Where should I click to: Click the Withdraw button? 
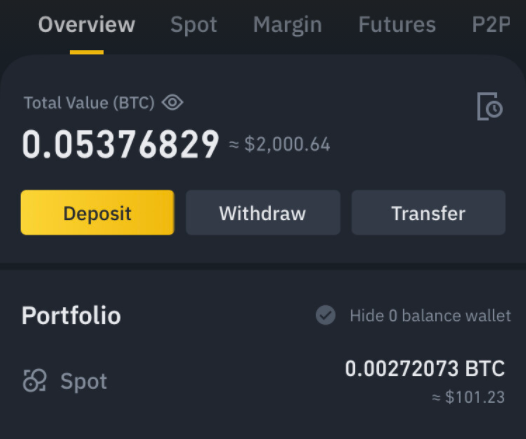(x=263, y=213)
